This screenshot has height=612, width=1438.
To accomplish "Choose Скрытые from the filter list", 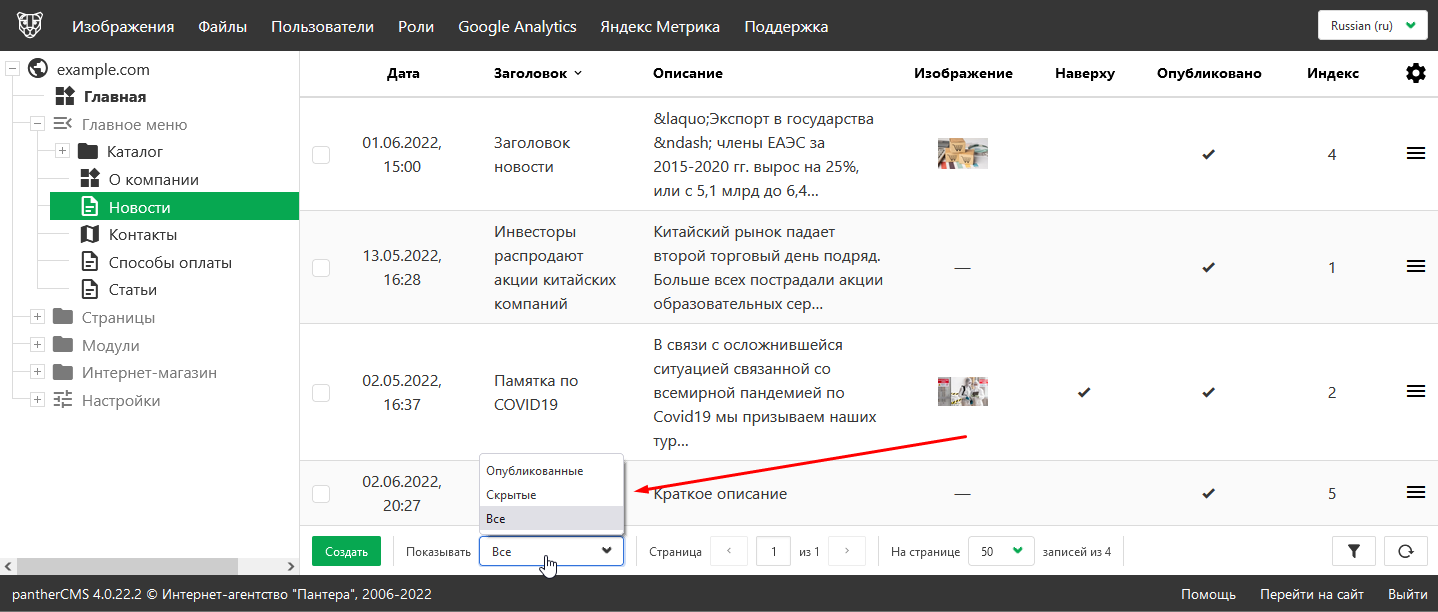I will (511, 495).
